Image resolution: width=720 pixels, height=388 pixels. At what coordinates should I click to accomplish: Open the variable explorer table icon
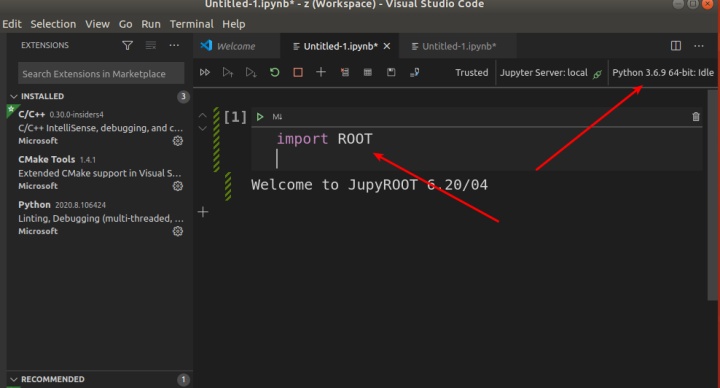point(368,72)
